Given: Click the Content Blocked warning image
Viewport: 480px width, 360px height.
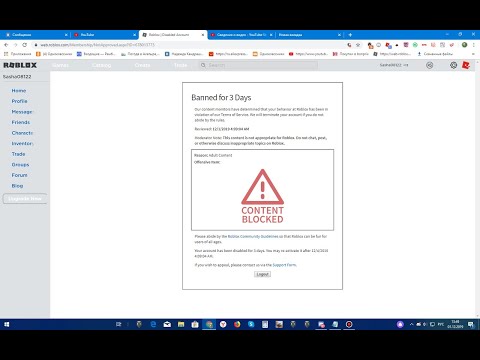Looking at the screenshot, I should pyautogui.click(x=263, y=196).
